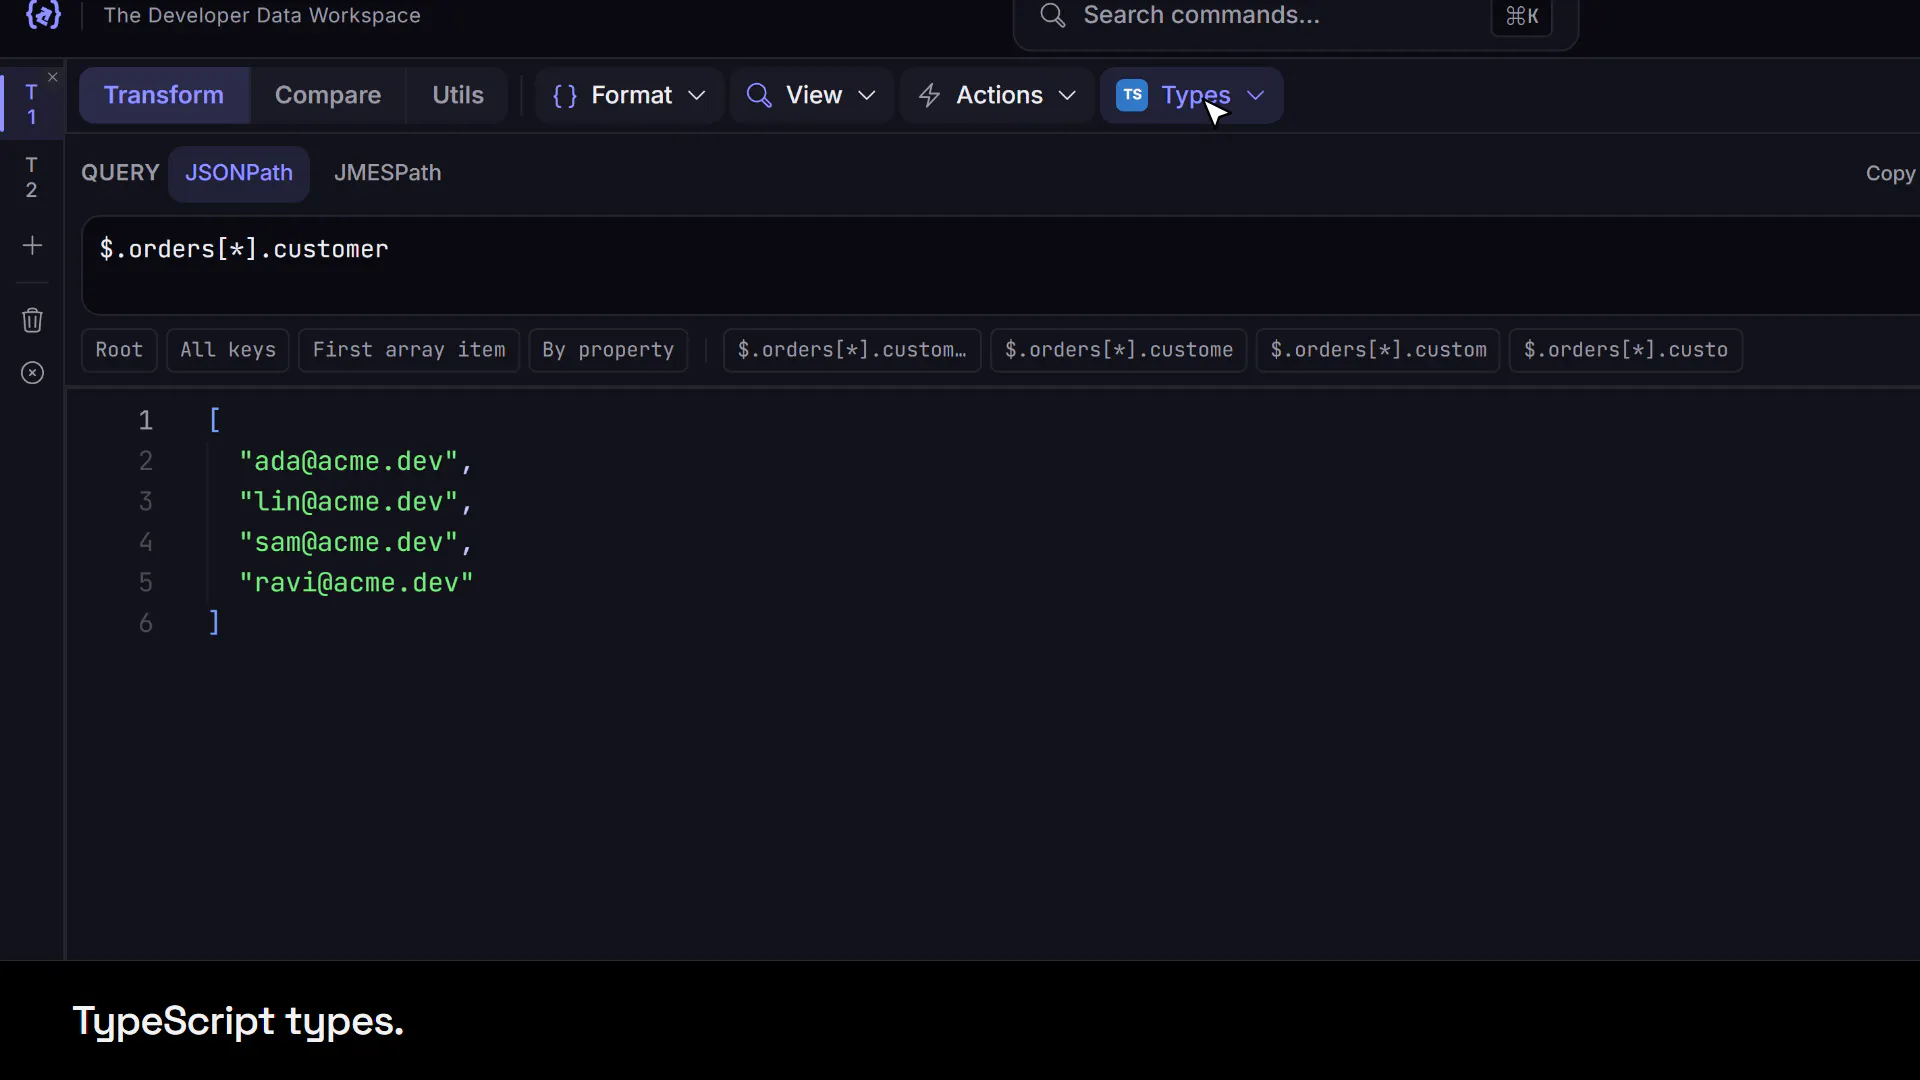
Task: Select the JSONPath query mode
Action: click(239, 173)
